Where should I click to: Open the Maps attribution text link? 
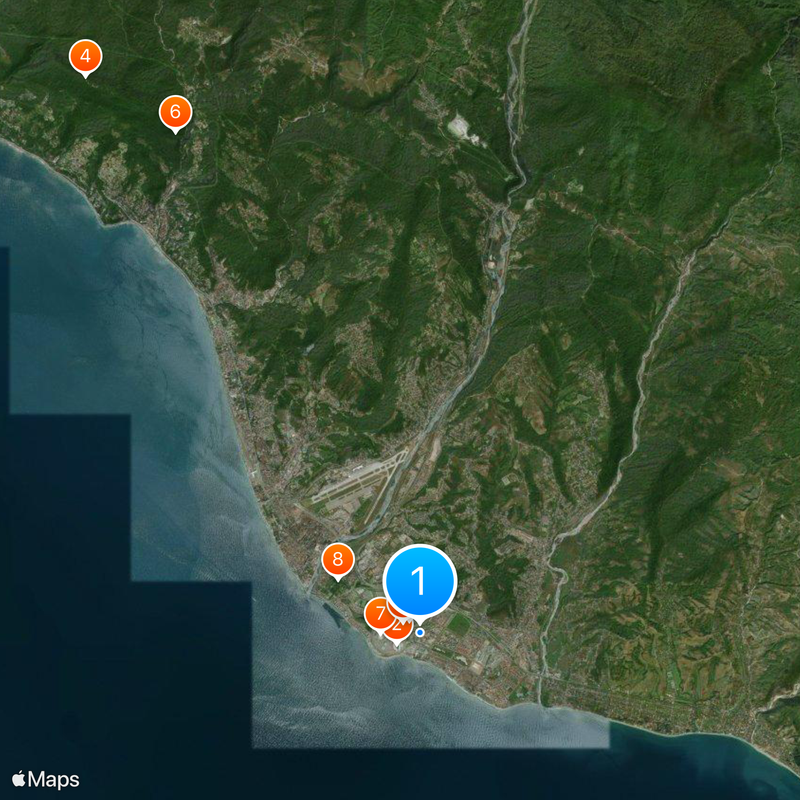(x=54, y=780)
